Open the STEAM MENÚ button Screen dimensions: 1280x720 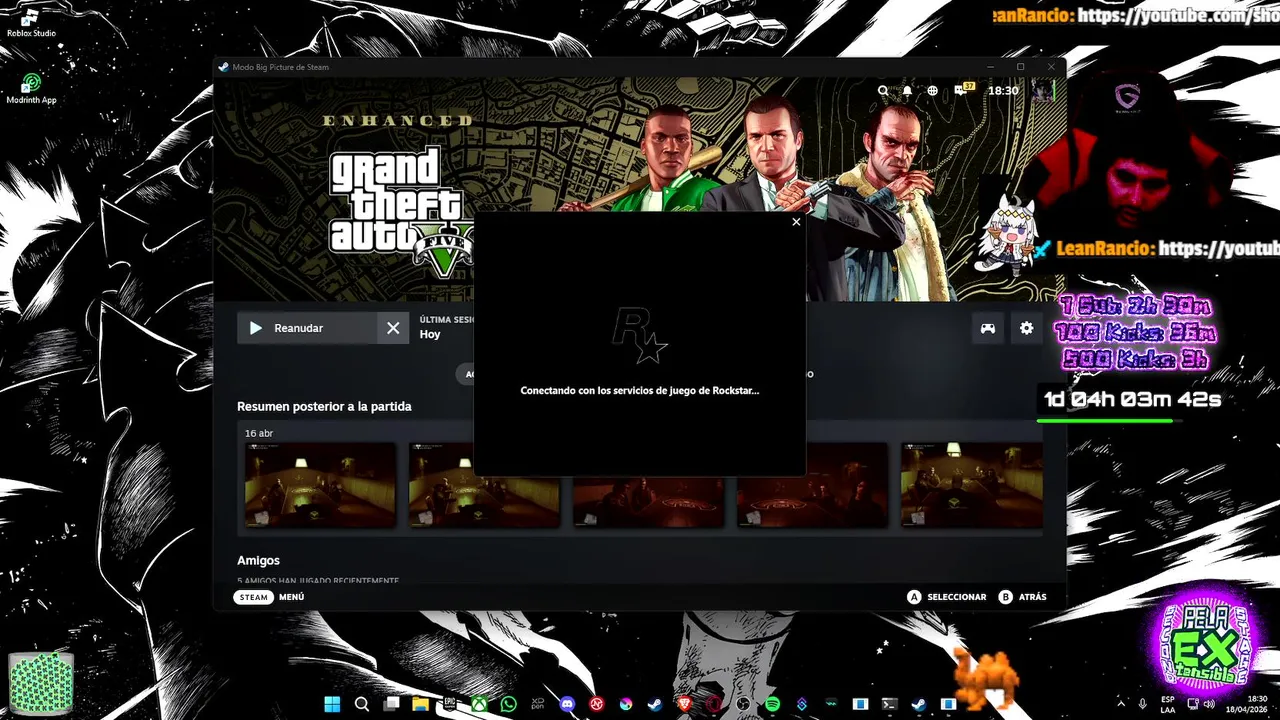coord(268,597)
